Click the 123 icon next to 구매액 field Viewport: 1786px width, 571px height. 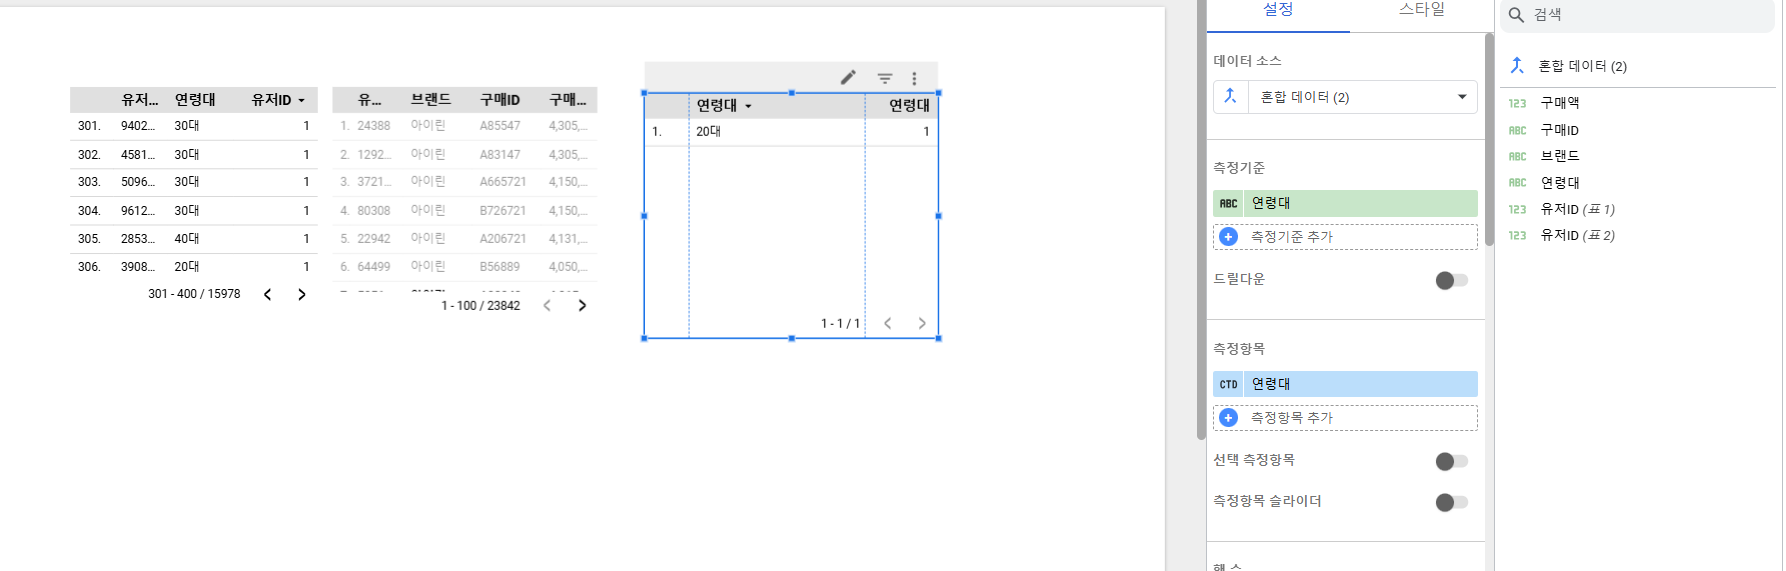click(x=1517, y=103)
